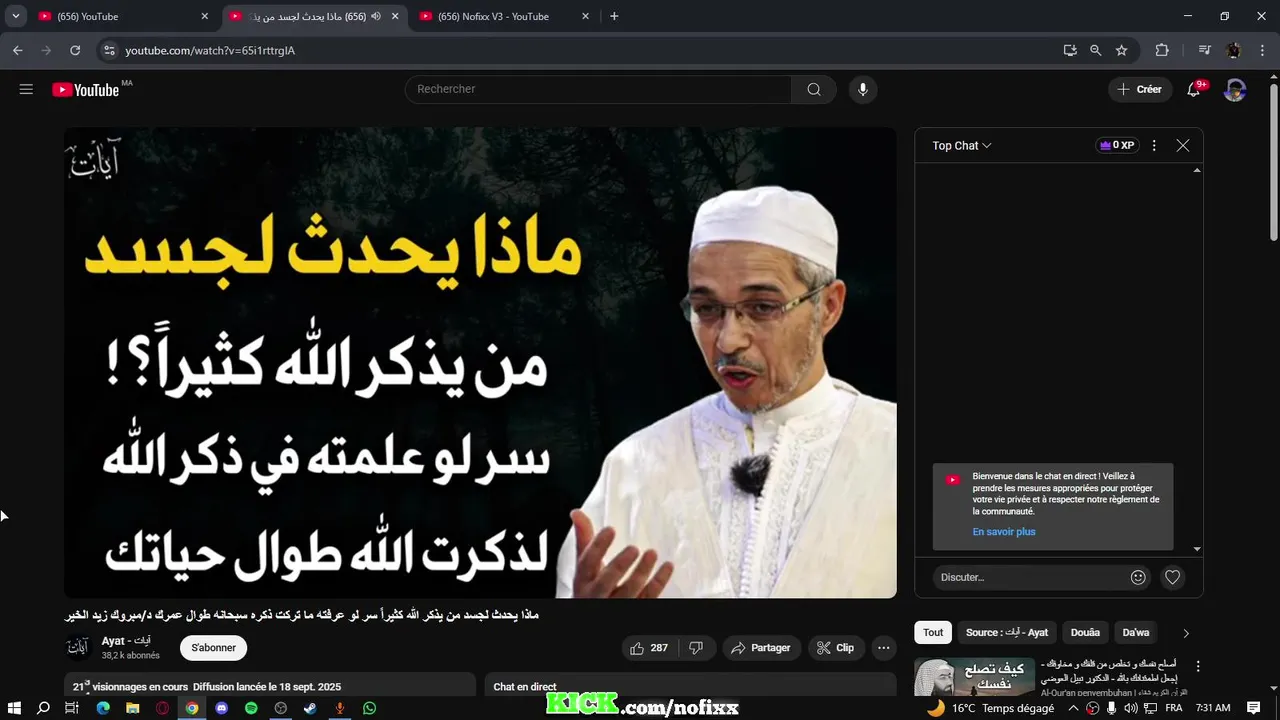The height and width of the screenshot is (720, 1280).
Task: Show hidden system tray icons
Action: [x=1074, y=708]
